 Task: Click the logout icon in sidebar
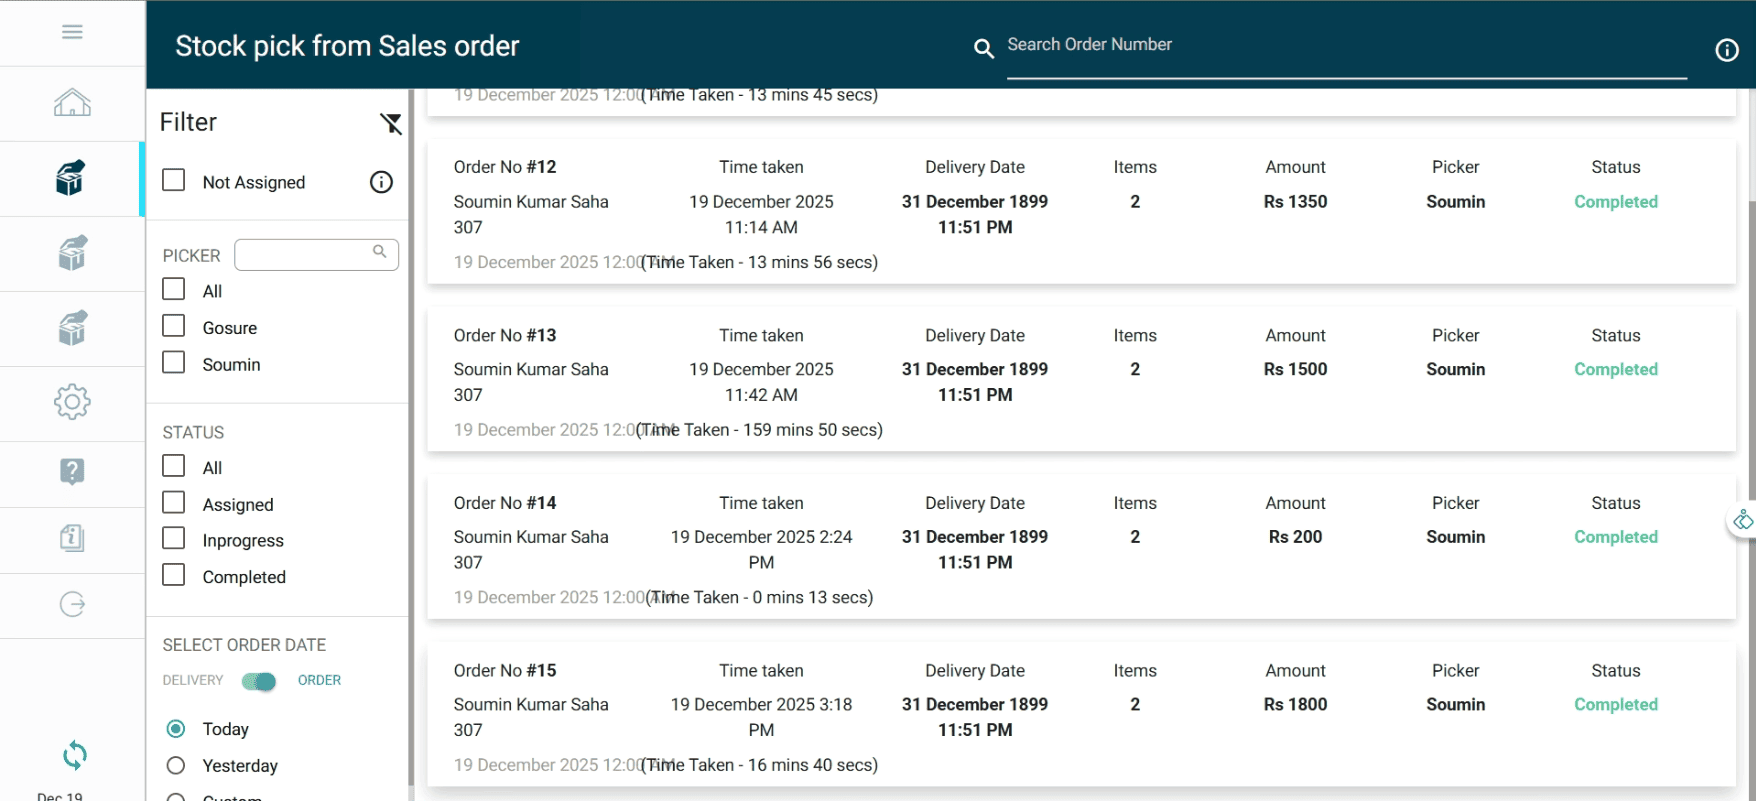tap(72, 604)
